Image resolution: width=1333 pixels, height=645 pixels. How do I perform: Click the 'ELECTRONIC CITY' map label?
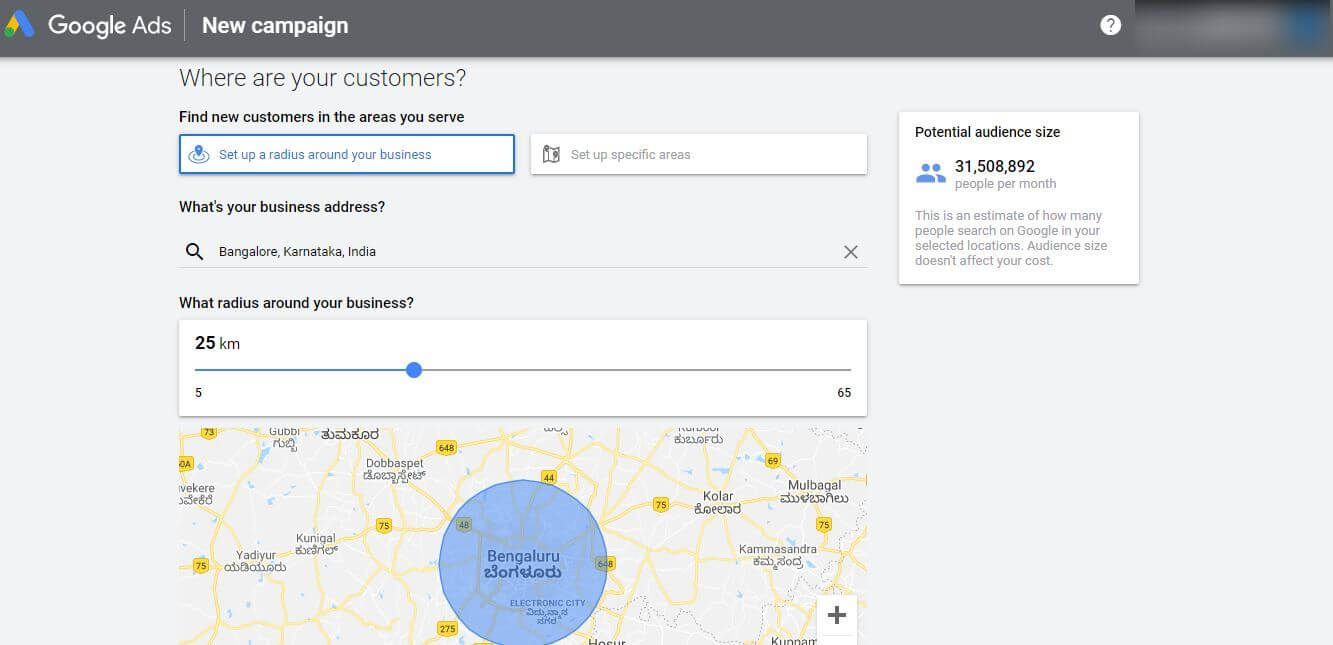(548, 603)
